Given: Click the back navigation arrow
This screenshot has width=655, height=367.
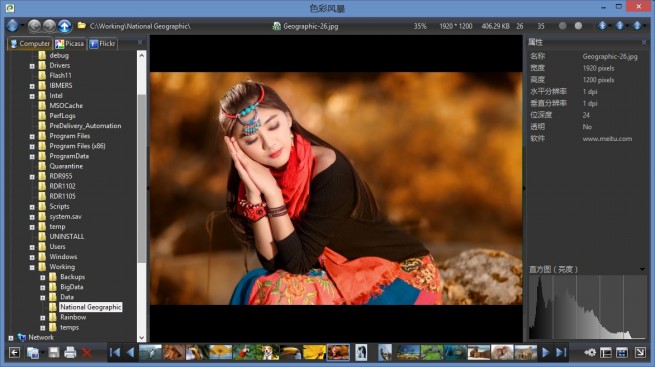Looking at the screenshot, I should pos(34,26).
